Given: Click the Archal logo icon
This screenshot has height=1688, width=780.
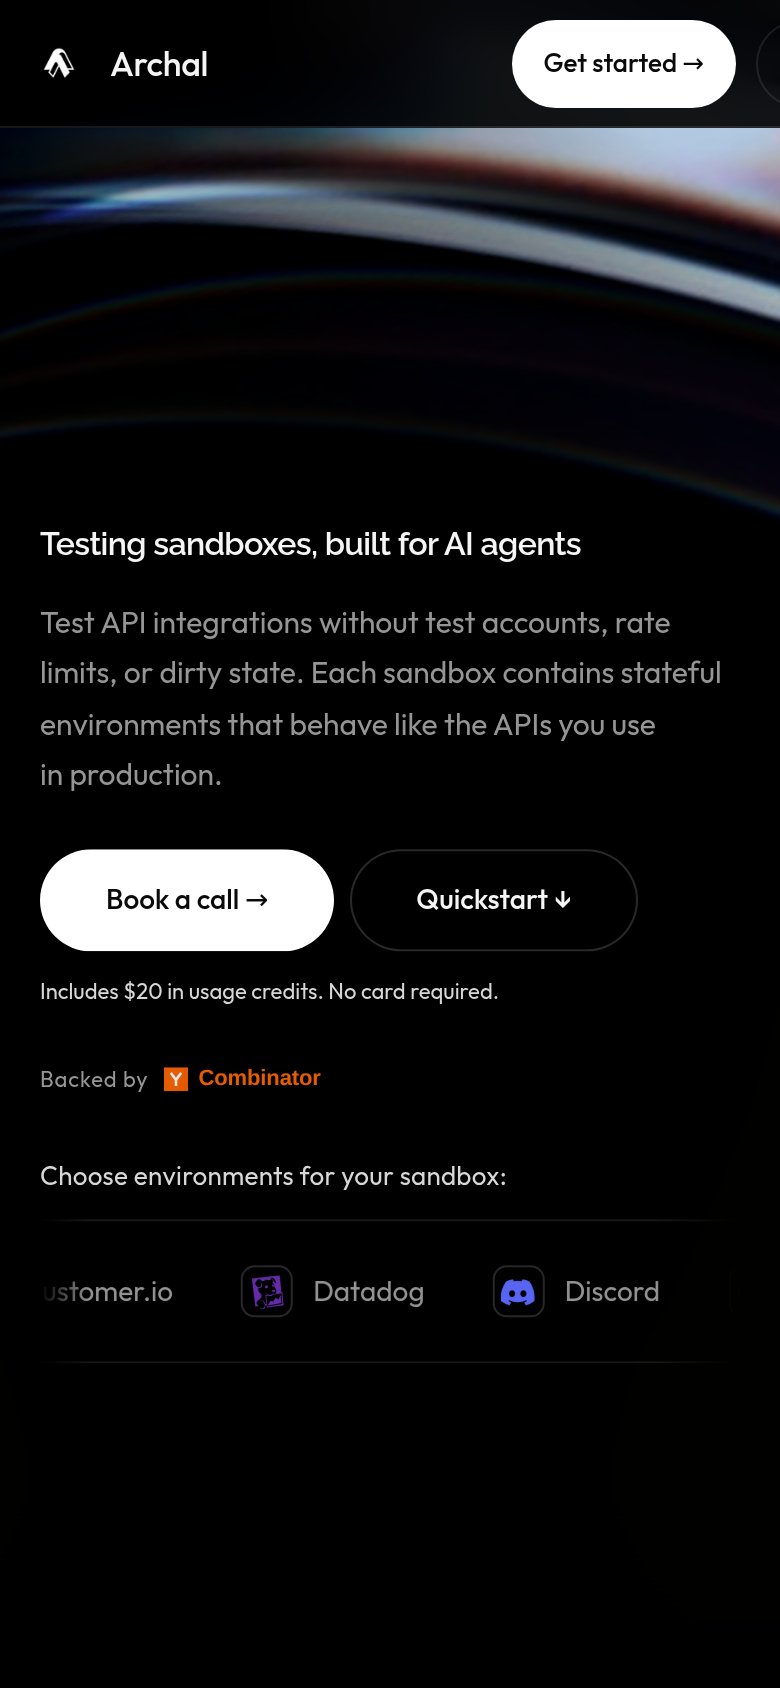Looking at the screenshot, I should coord(59,64).
